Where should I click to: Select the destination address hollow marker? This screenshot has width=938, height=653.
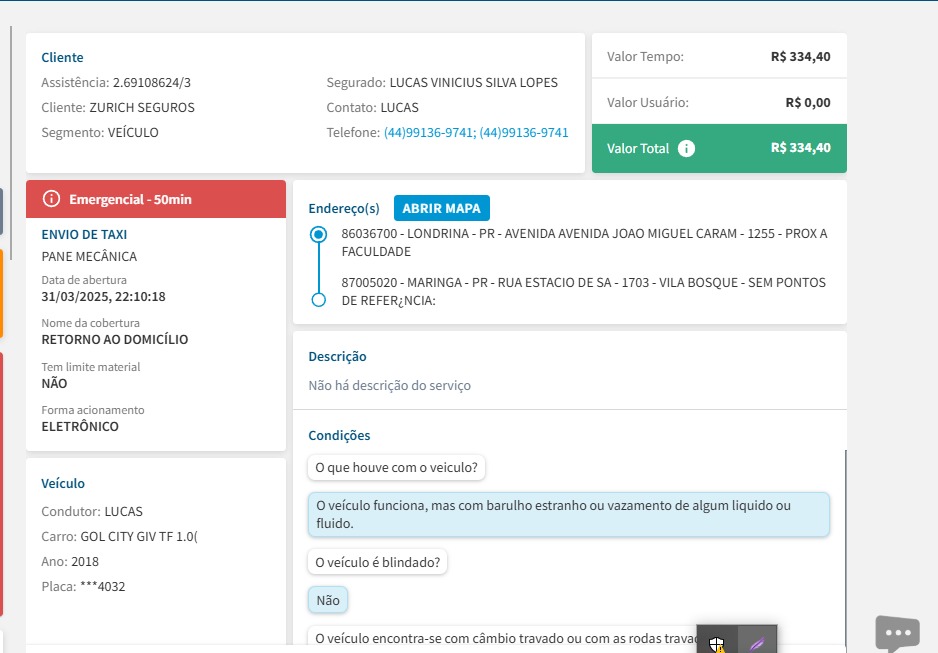pyautogui.click(x=319, y=300)
